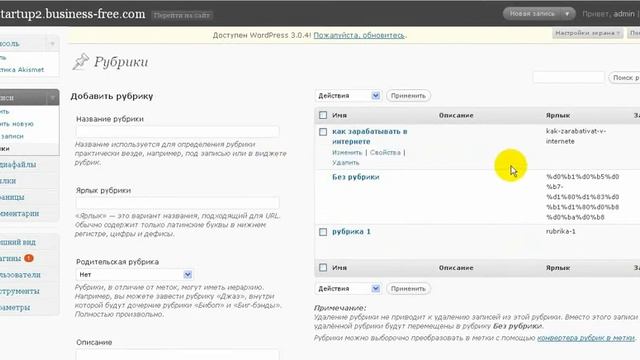Select the 'Добавить новую' posts submenu item
The height and width of the screenshot is (360, 640).
click(17, 124)
